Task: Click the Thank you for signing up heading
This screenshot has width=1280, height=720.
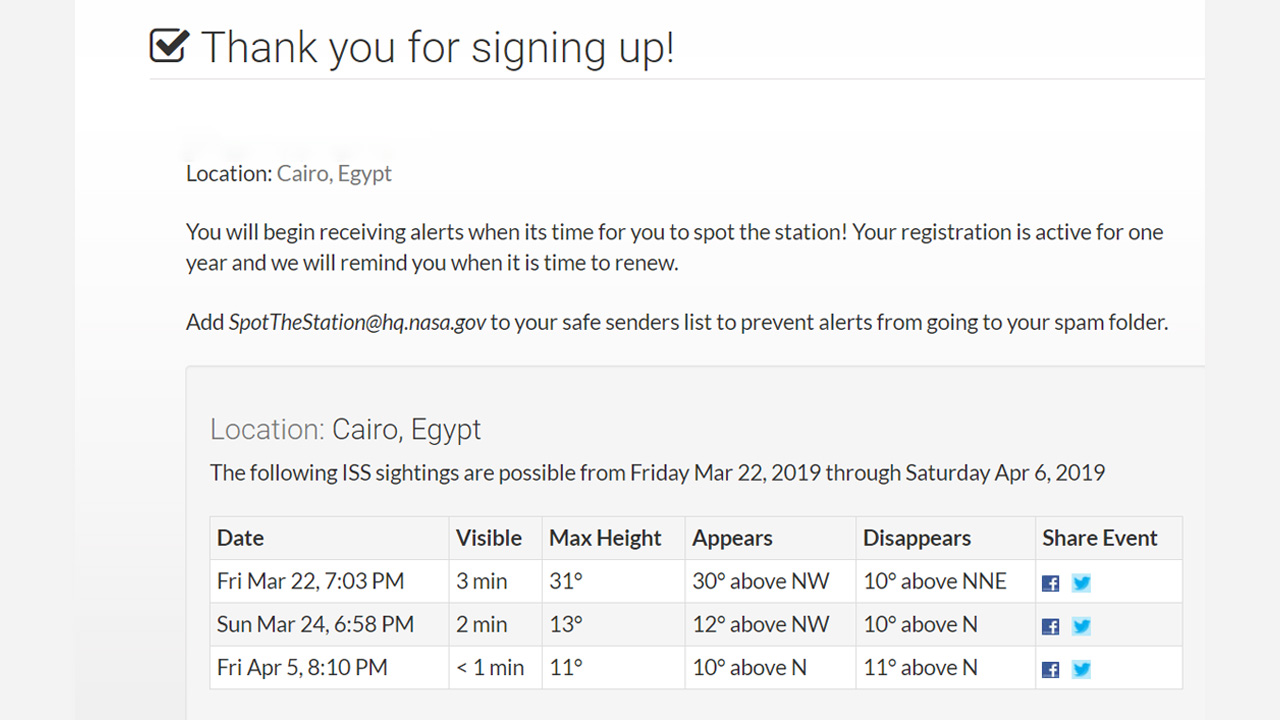Action: [x=437, y=47]
